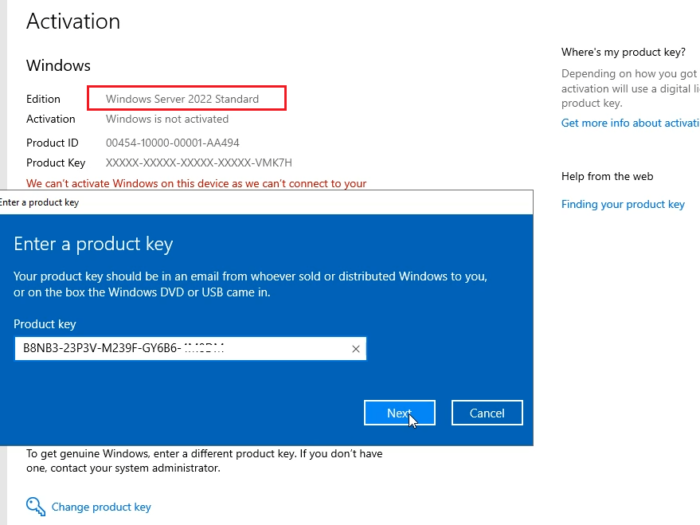
Task: Click the Edition label
Action: (x=43, y=99)
